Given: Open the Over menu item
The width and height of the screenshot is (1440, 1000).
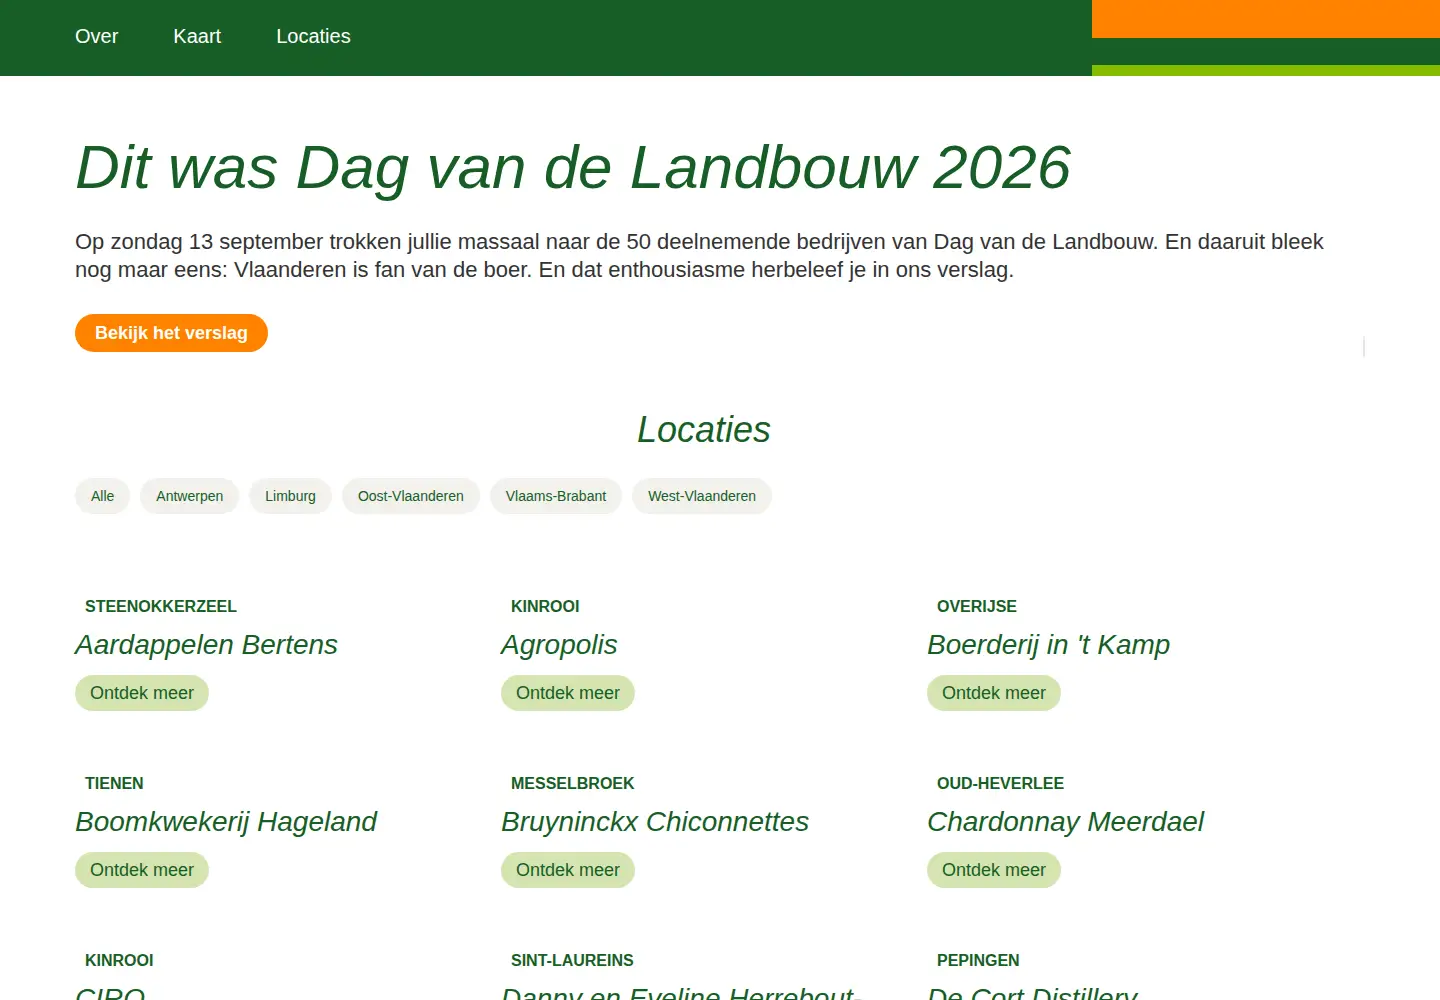Looking at the screenshot, I should [x=96, y=36].
